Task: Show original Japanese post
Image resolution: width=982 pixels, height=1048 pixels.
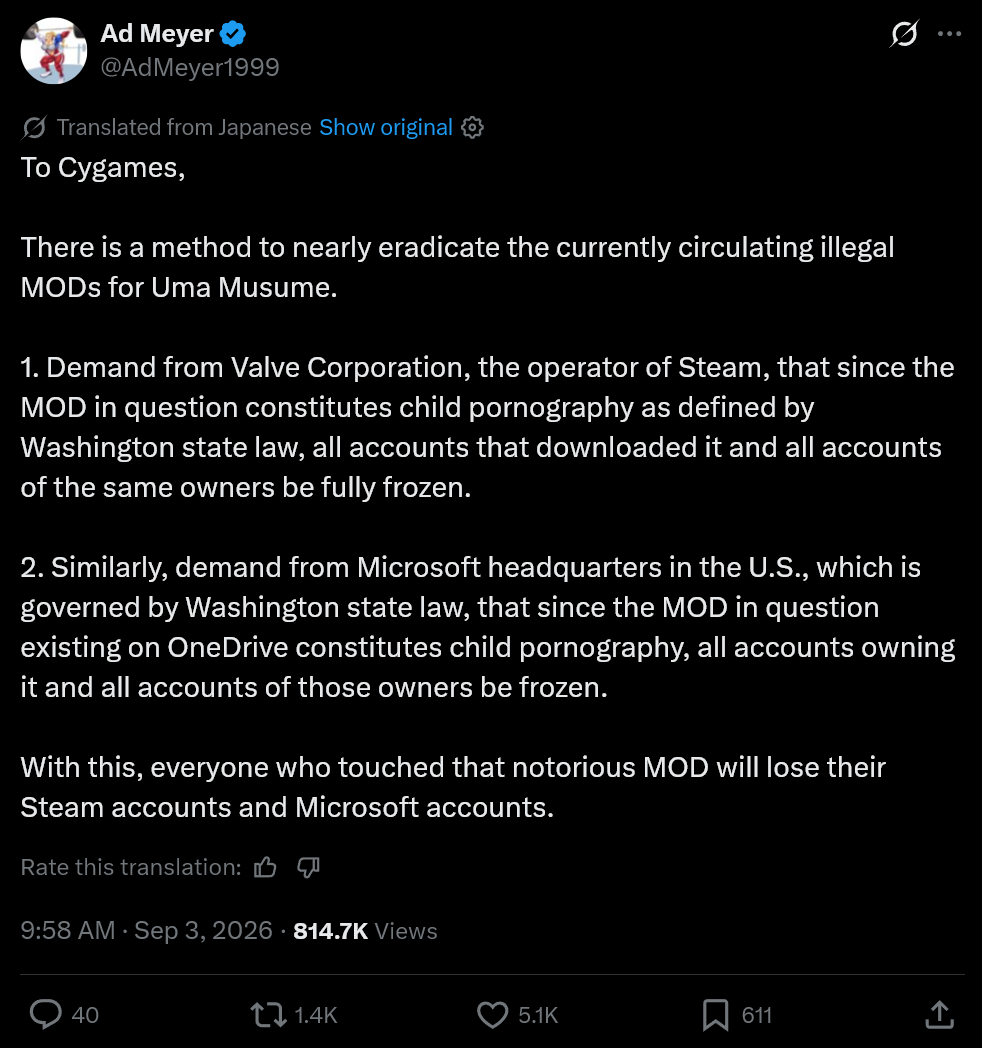Action: coord(386,128)
